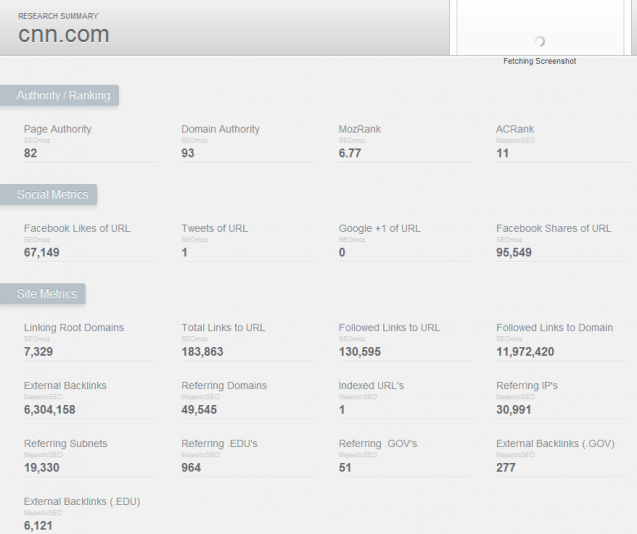
Task: Select Referring .EDU's value 964
Action: [191, 468]
